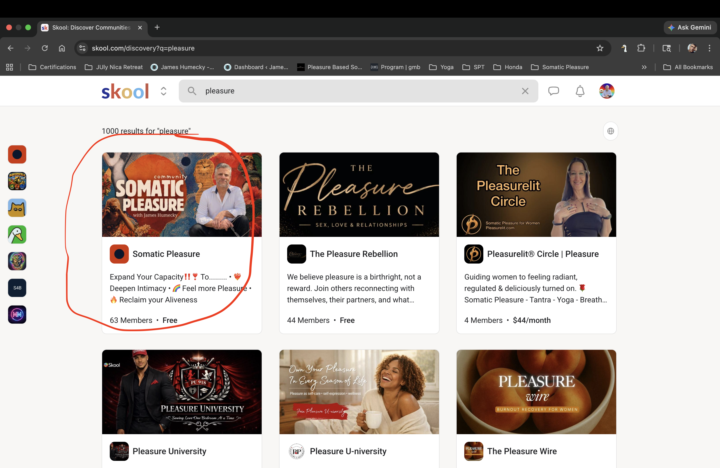This screenshot has height=468, width=720.
Task: Open the 'JUly Nica Retreat' bookmark folder
Action: (114, 67)
